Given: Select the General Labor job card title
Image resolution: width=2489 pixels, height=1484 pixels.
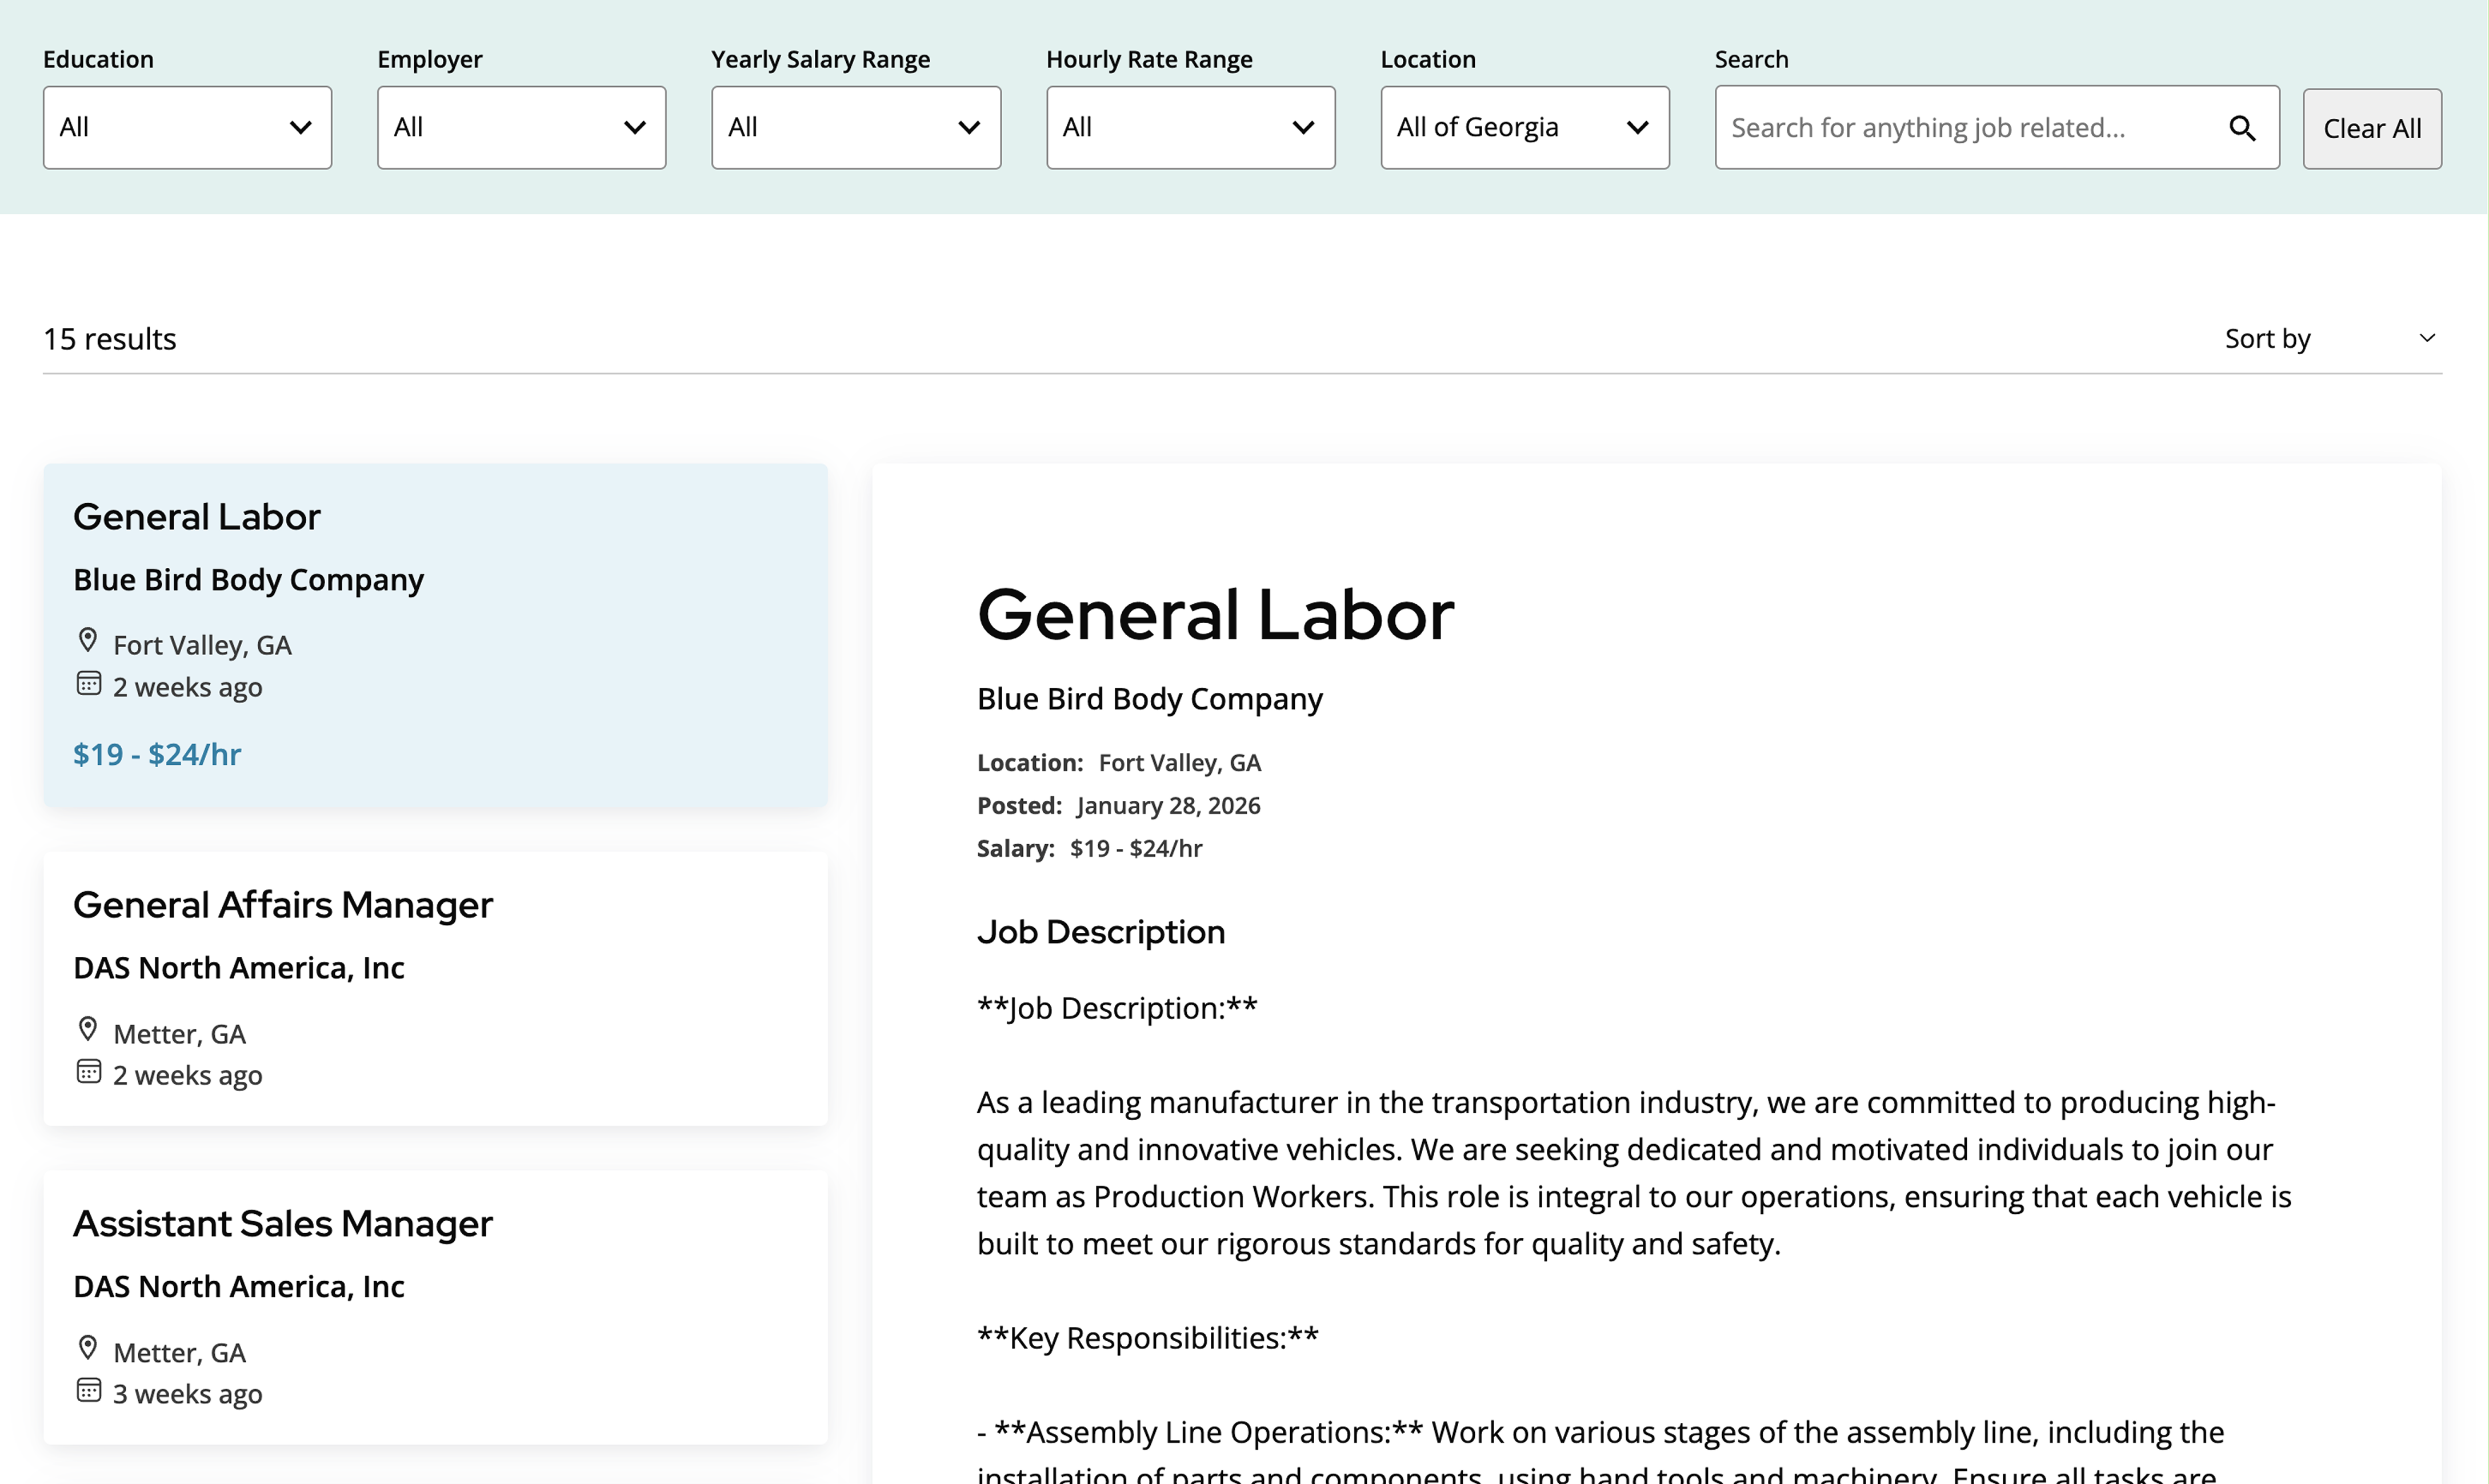Looking at the screenshot, I should coord(197,517).
